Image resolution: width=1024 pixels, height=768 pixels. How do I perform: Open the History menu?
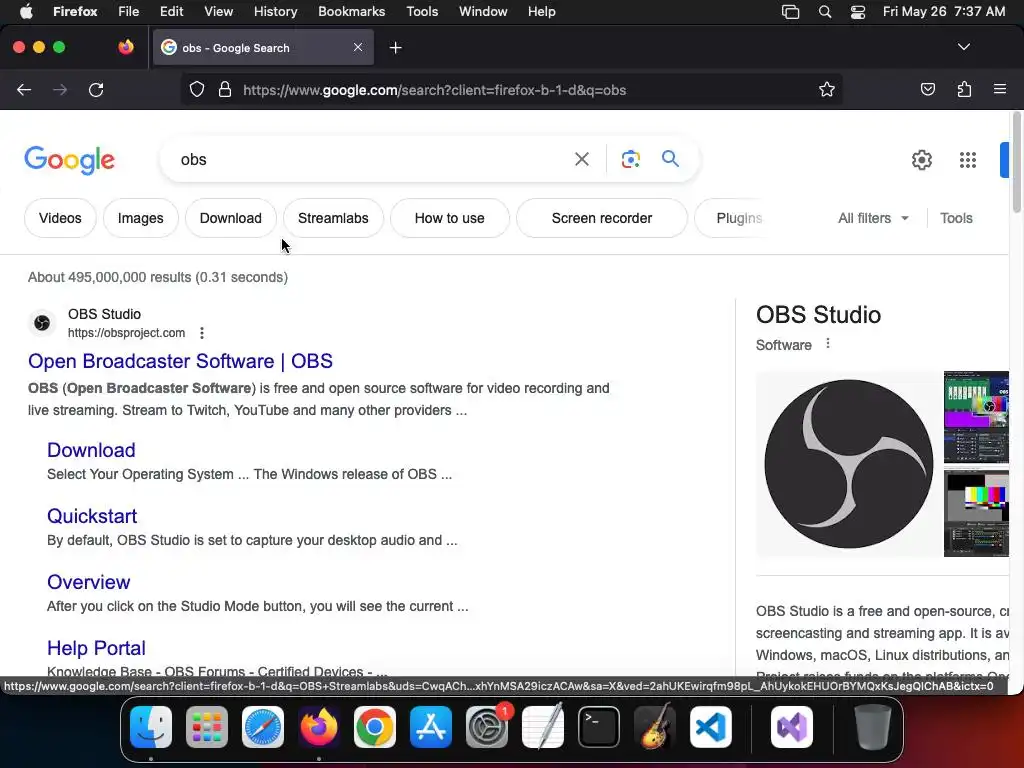pyautogui.click(x=275, y=12)
